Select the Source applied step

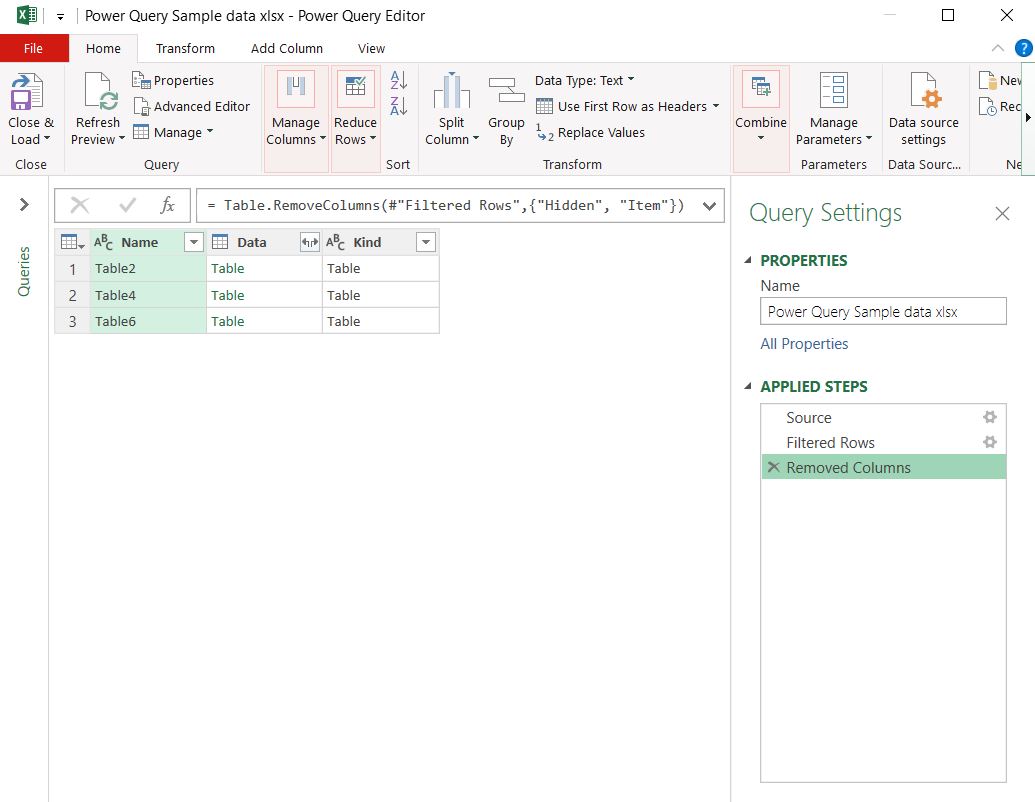tap(883, 417)
